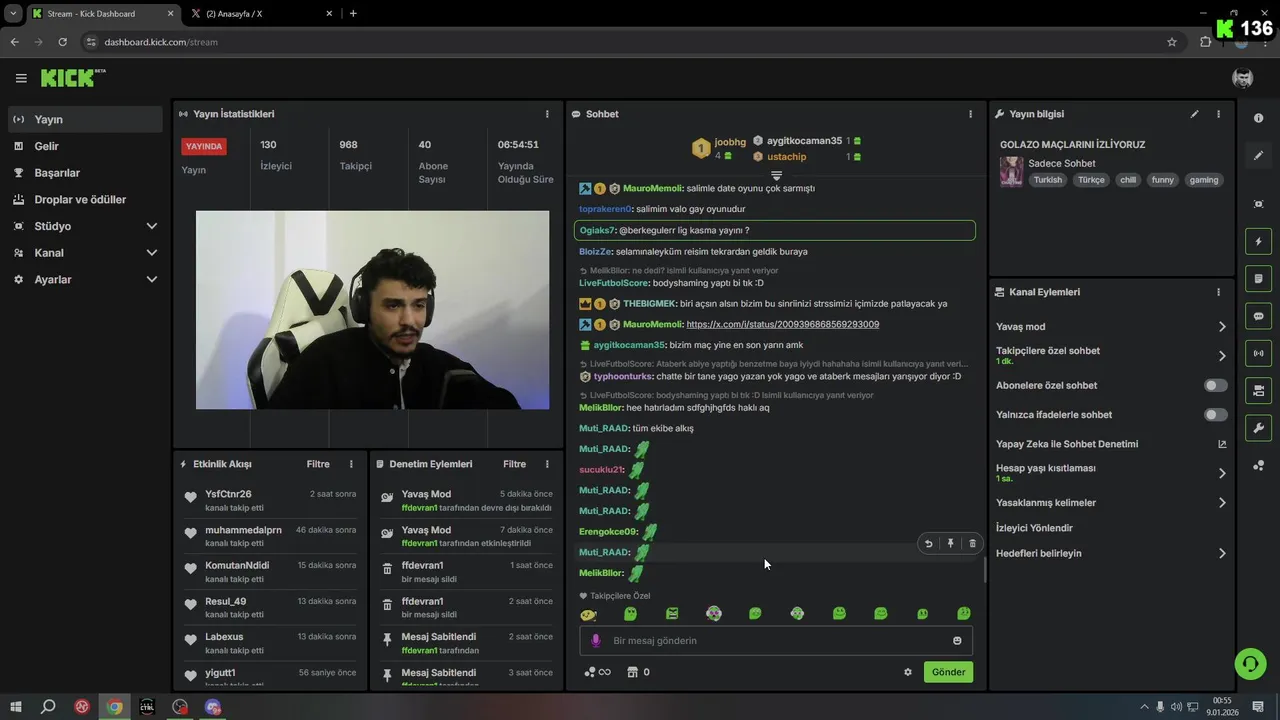Open the Yayın İstatistikleri panel three-dot menu
This screenshot has width=1280, height=720.
tap(547, 114)
